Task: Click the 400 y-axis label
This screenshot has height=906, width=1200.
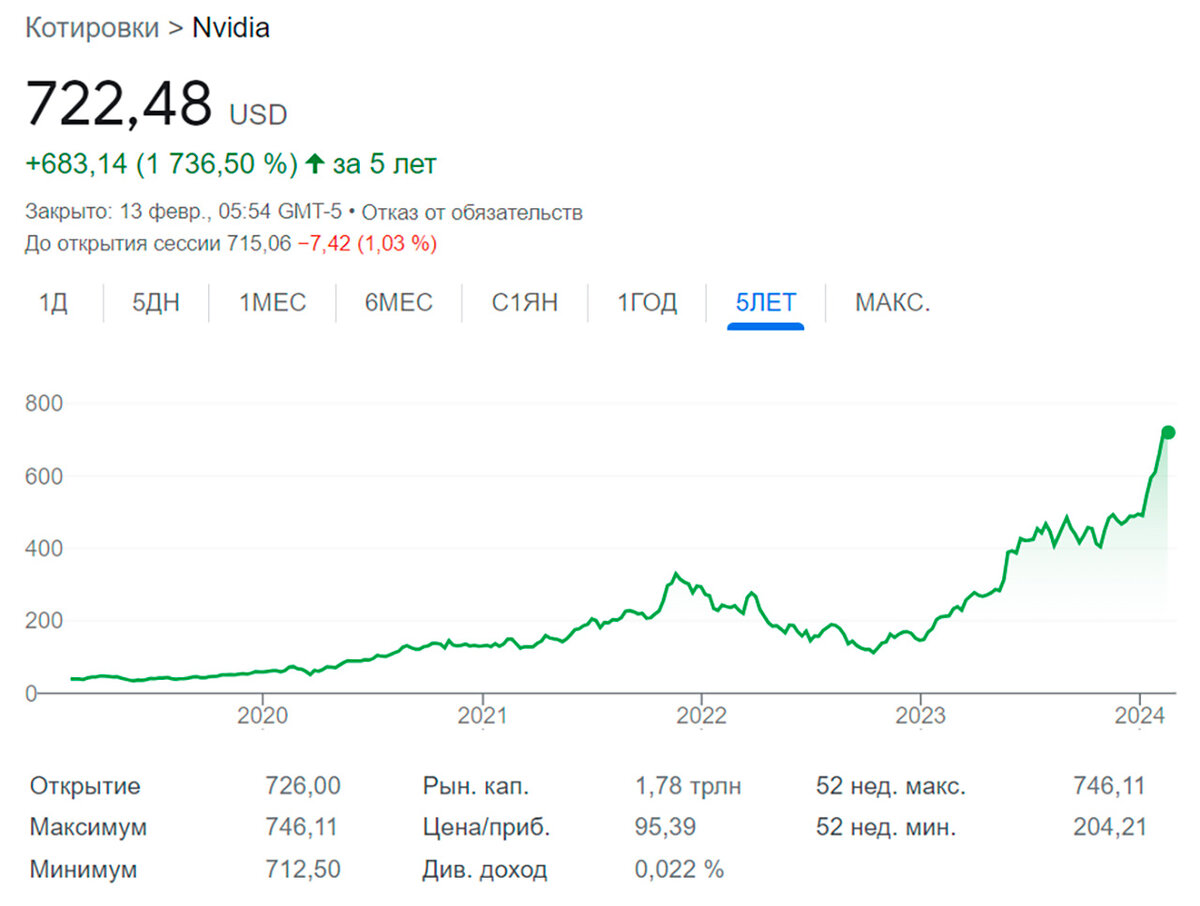Action: (44, 548)
